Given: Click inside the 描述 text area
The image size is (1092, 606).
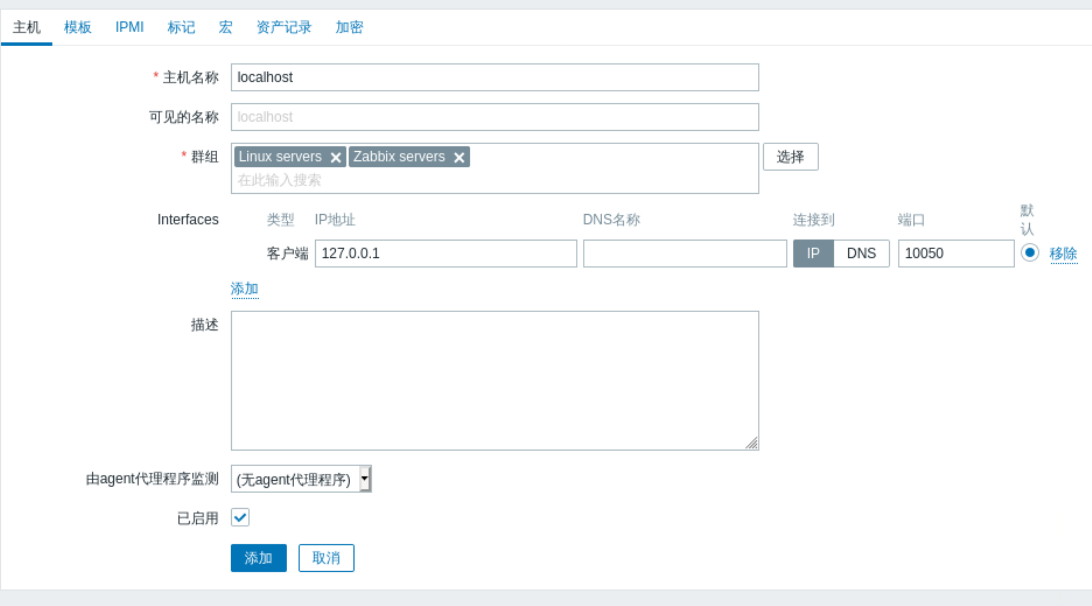Looking at the screenshot, I should click(494, 380).
